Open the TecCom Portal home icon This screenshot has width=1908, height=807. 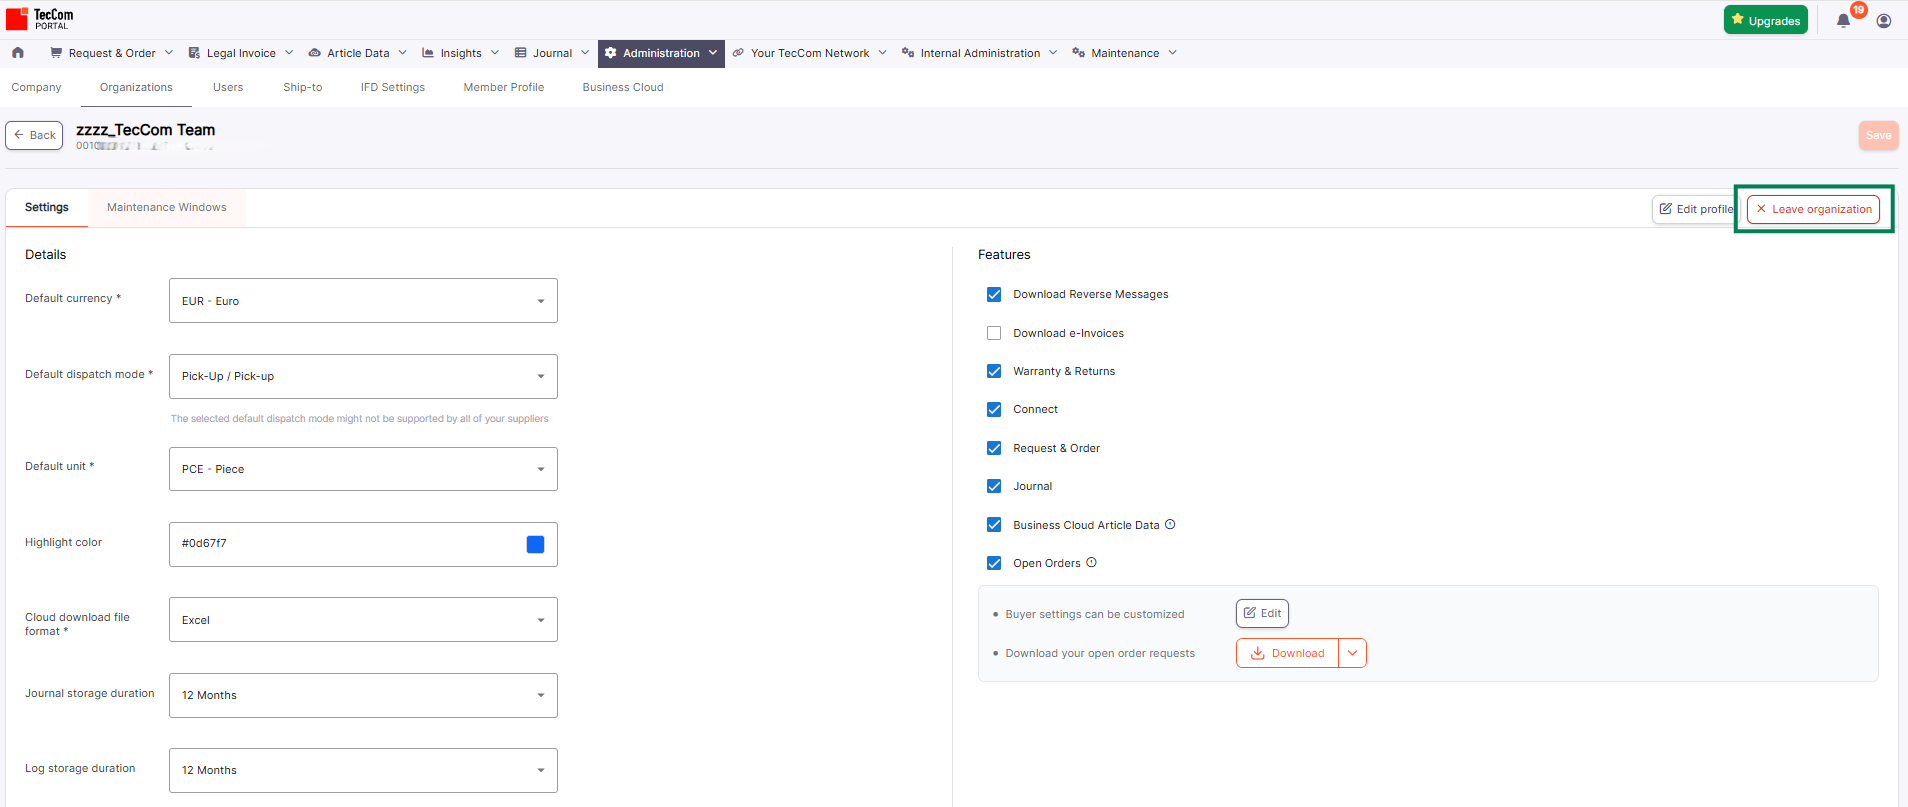18,53
